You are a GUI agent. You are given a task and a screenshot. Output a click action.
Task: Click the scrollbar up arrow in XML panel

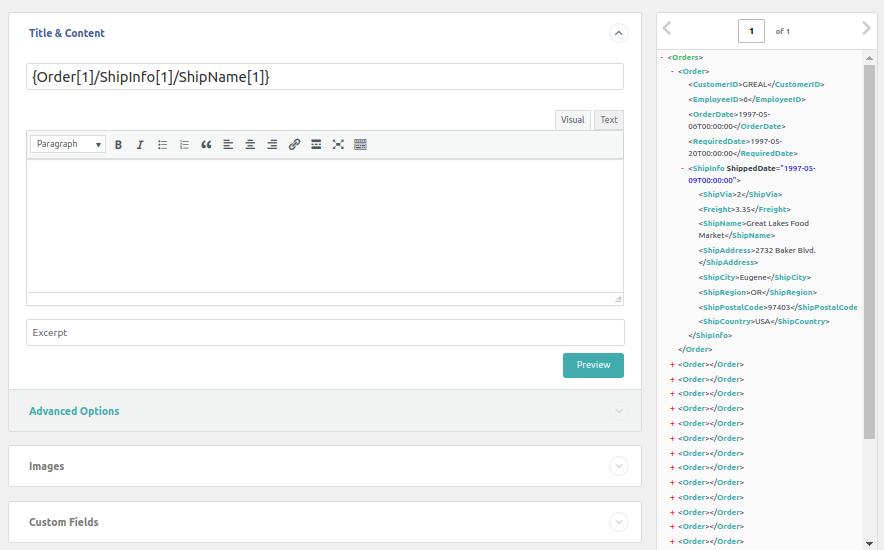point(869,57)
